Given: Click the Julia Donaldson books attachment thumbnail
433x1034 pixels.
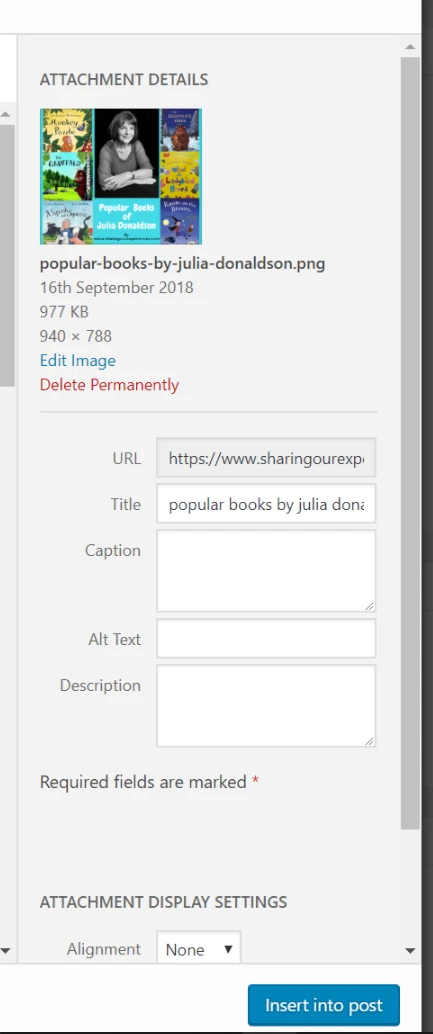Looking at the screenshot, I should (121, 176).
